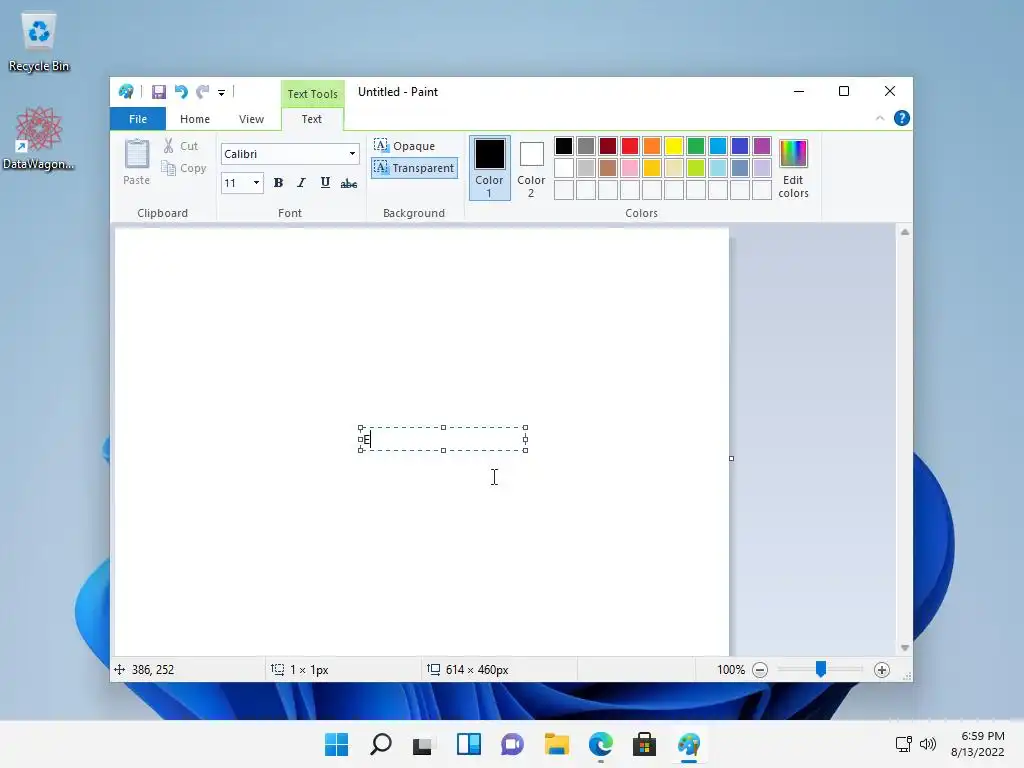Image resolution: width=1024 pixels, height=768 pixels.
Task: Switch to the Home ribbon tab
Action: tap(195, 119)
